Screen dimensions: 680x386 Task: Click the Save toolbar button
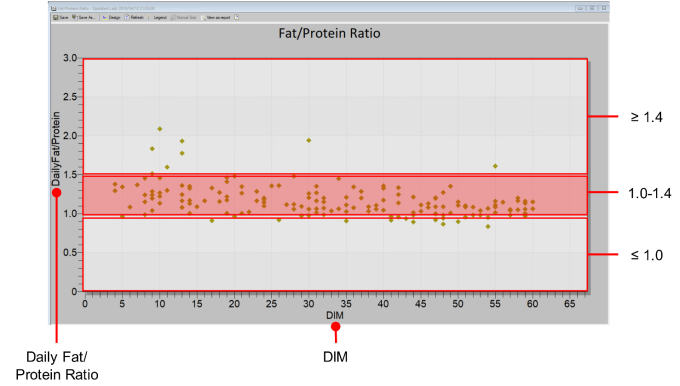click(61, 18)
